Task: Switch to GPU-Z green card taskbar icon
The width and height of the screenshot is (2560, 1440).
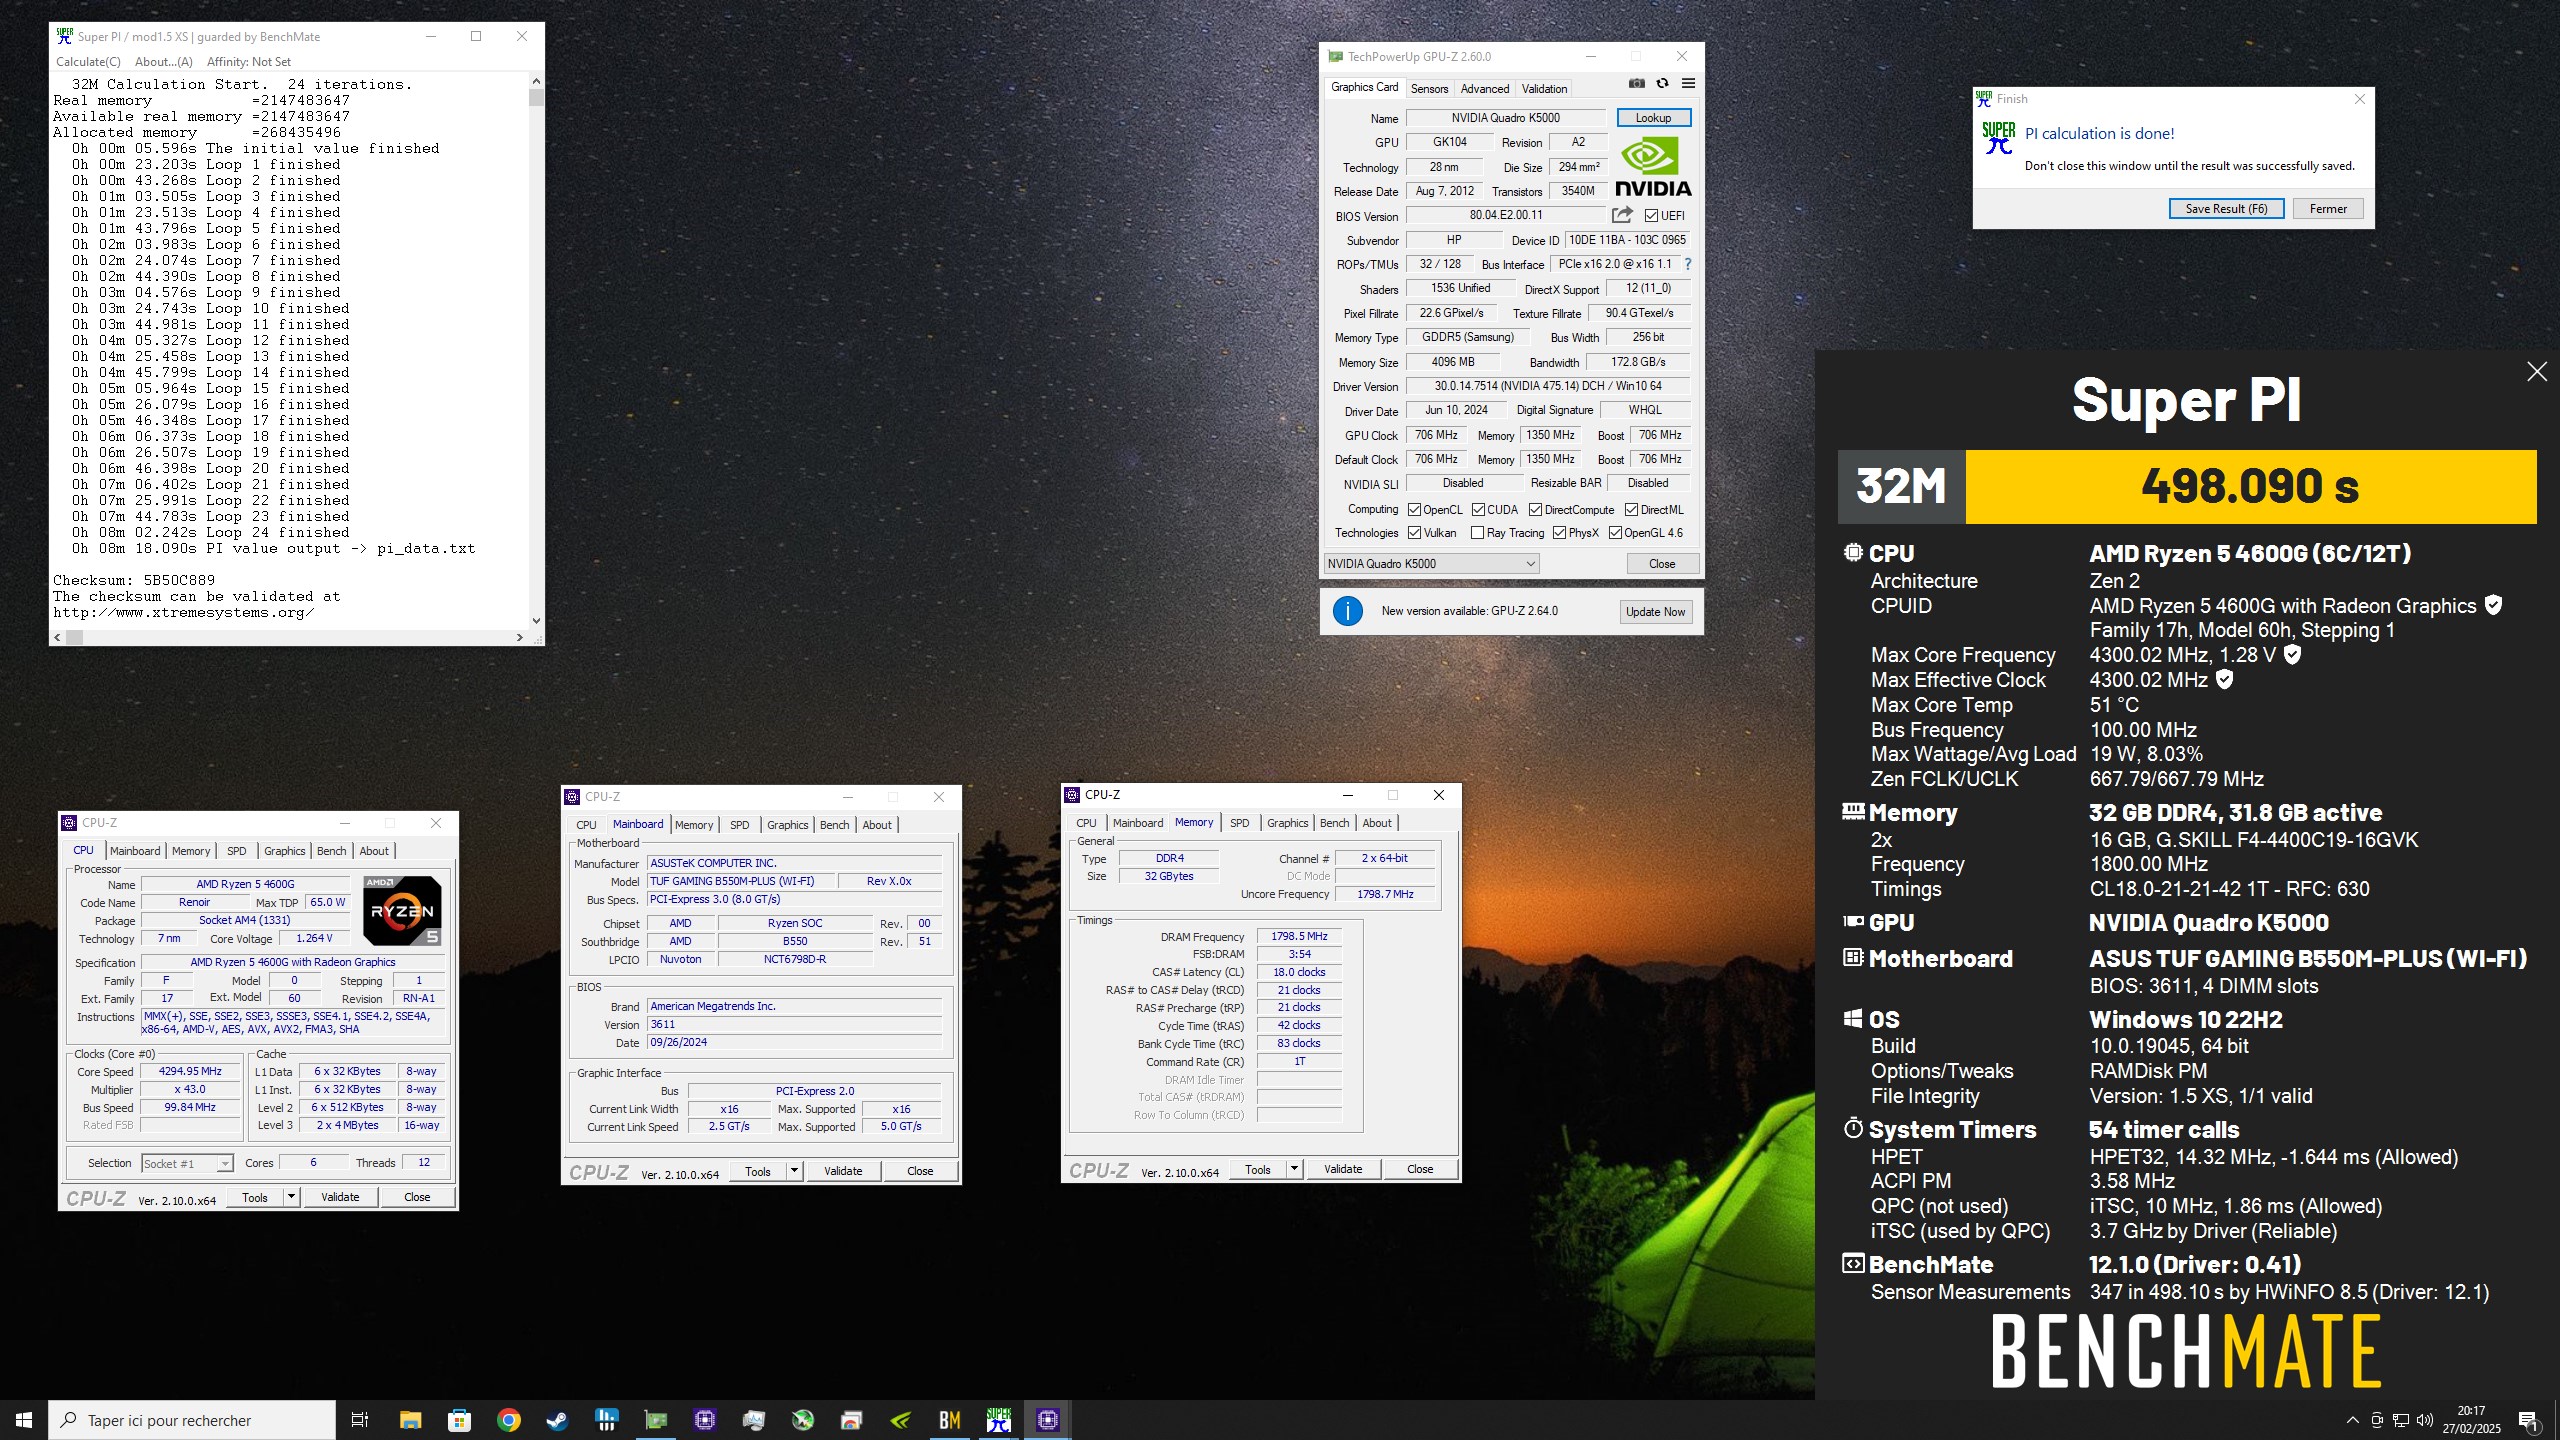Action: 655,1420
